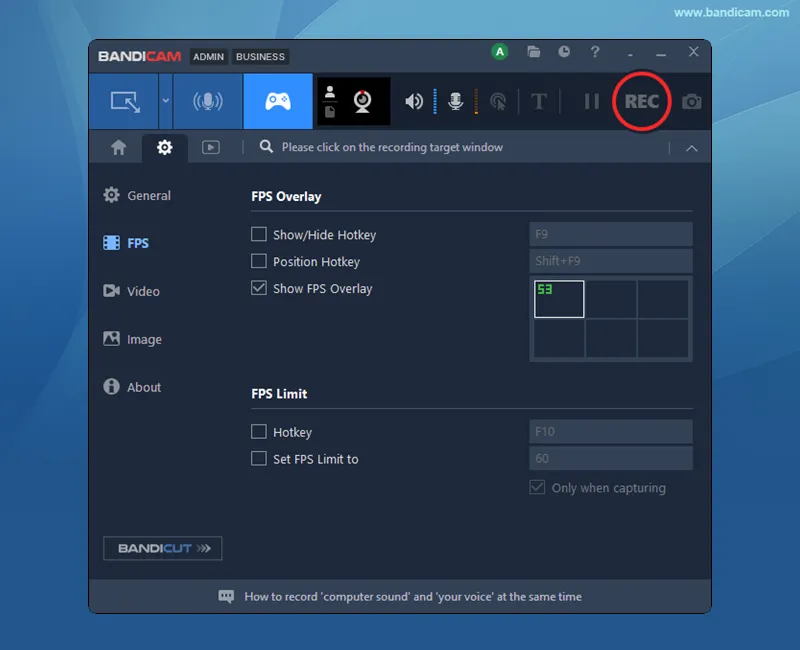800x650 pixels.
Task: Enable Set FPS Limit to checkbox
Action: (x=259, y=458)
